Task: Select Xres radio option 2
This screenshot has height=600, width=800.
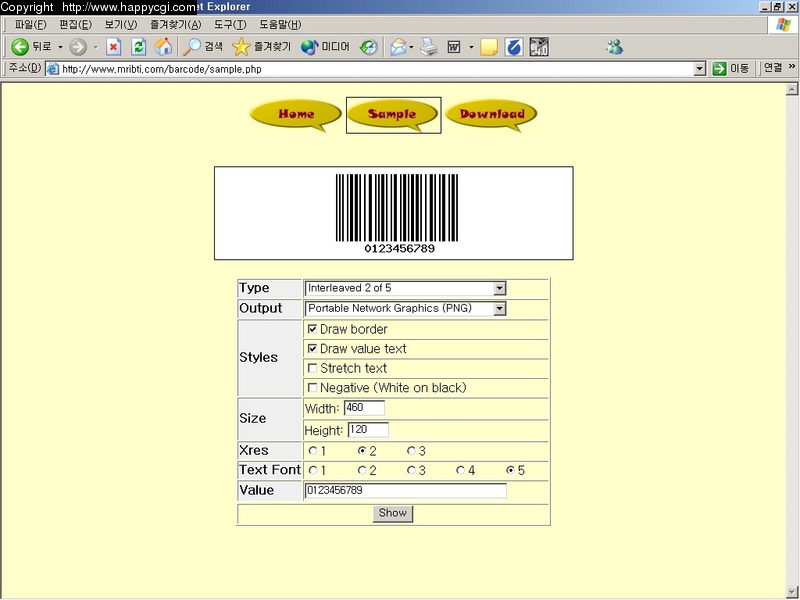Action: point(362,451)
